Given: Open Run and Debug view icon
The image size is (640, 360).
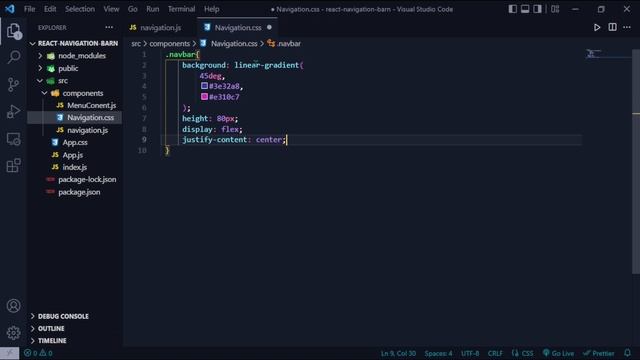Looking at the screenshot, I should point(13,111).
